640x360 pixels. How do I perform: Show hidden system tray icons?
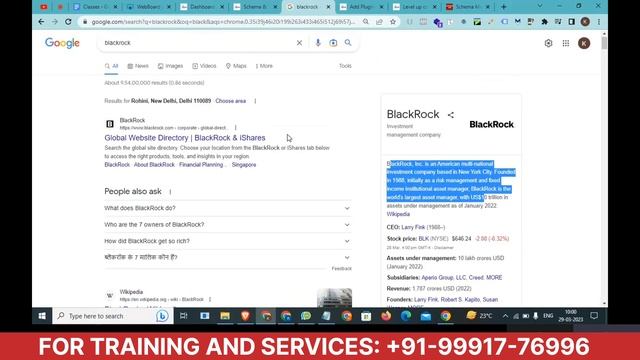point(505,316)
